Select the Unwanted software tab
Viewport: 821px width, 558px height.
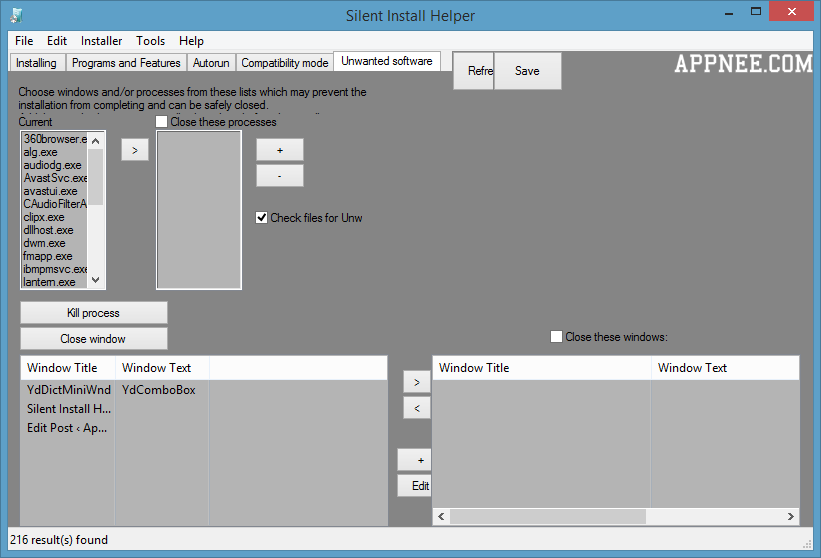(x=387, y=61)
